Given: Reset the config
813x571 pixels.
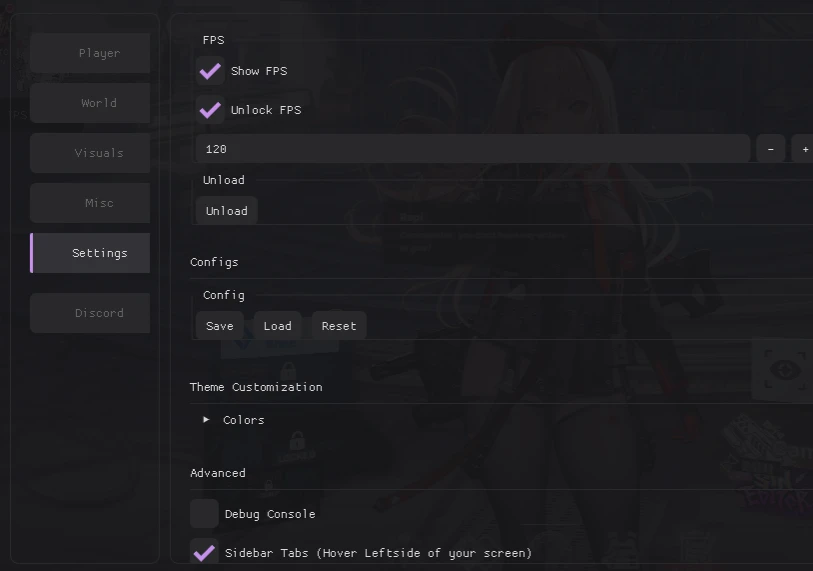Looking at the screenshot, I should pyautogui.click(x=339, y=326).
